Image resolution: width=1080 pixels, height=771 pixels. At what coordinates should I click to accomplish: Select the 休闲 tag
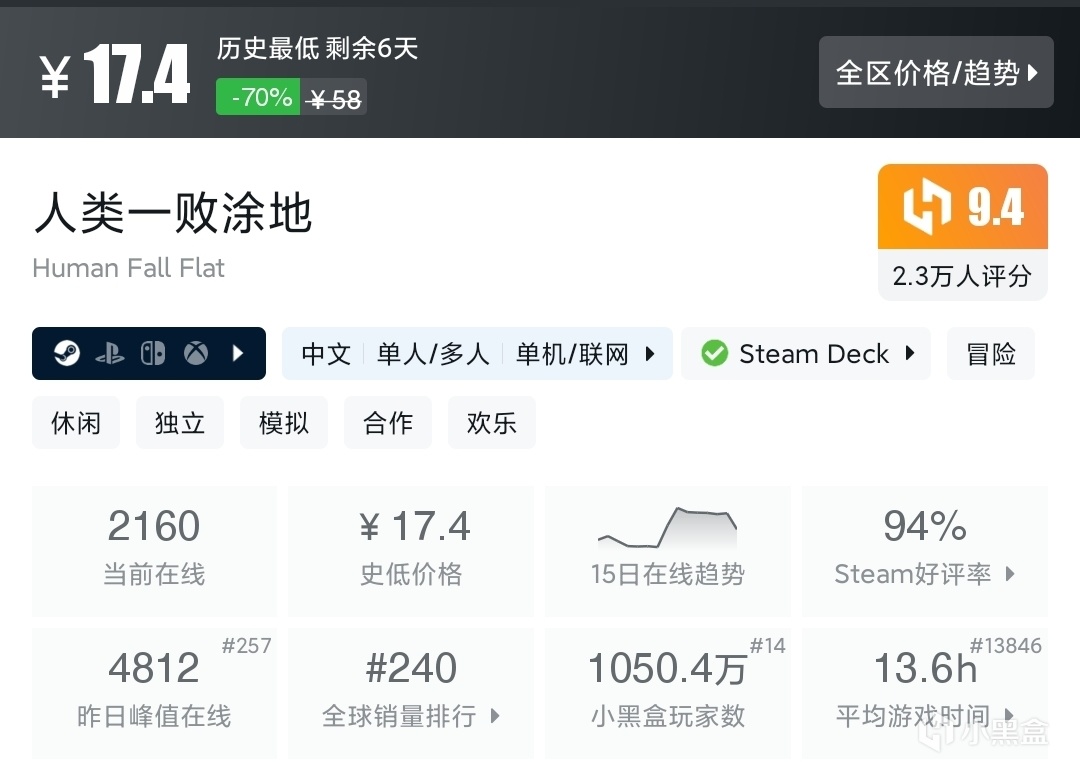76,422
